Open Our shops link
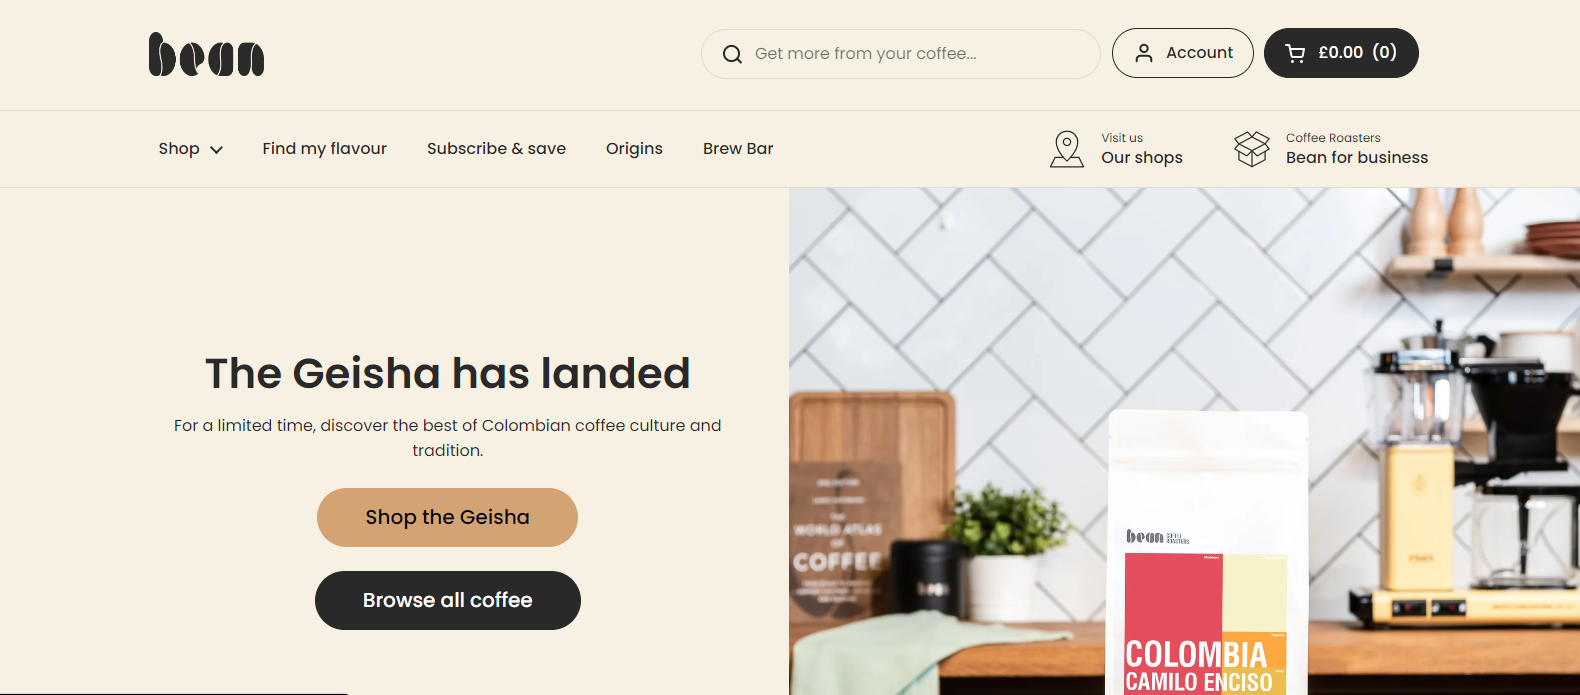The image size is (1580, 695). pos(1142,158)
